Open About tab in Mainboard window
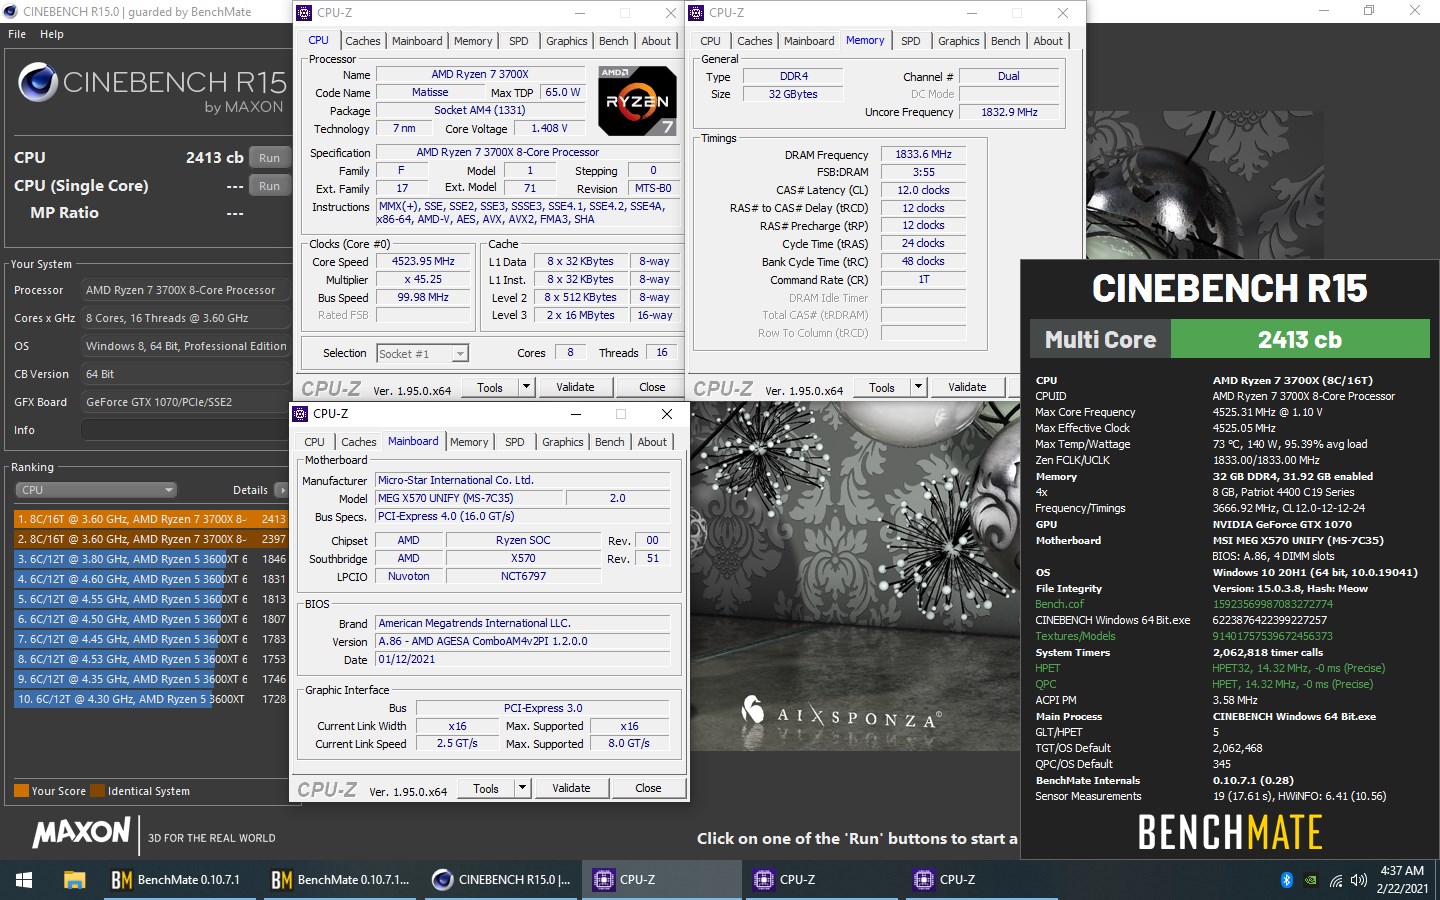 tap(652, 442)
